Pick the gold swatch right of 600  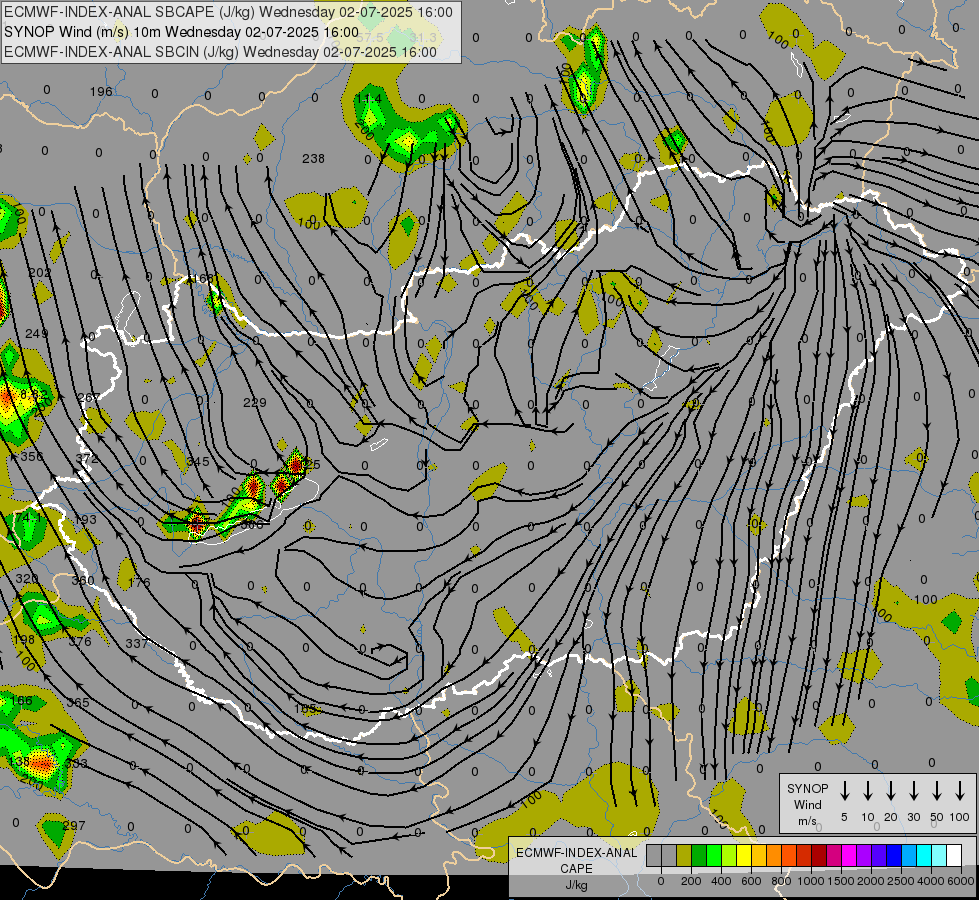pyautogui.click(x=759, y=856)
